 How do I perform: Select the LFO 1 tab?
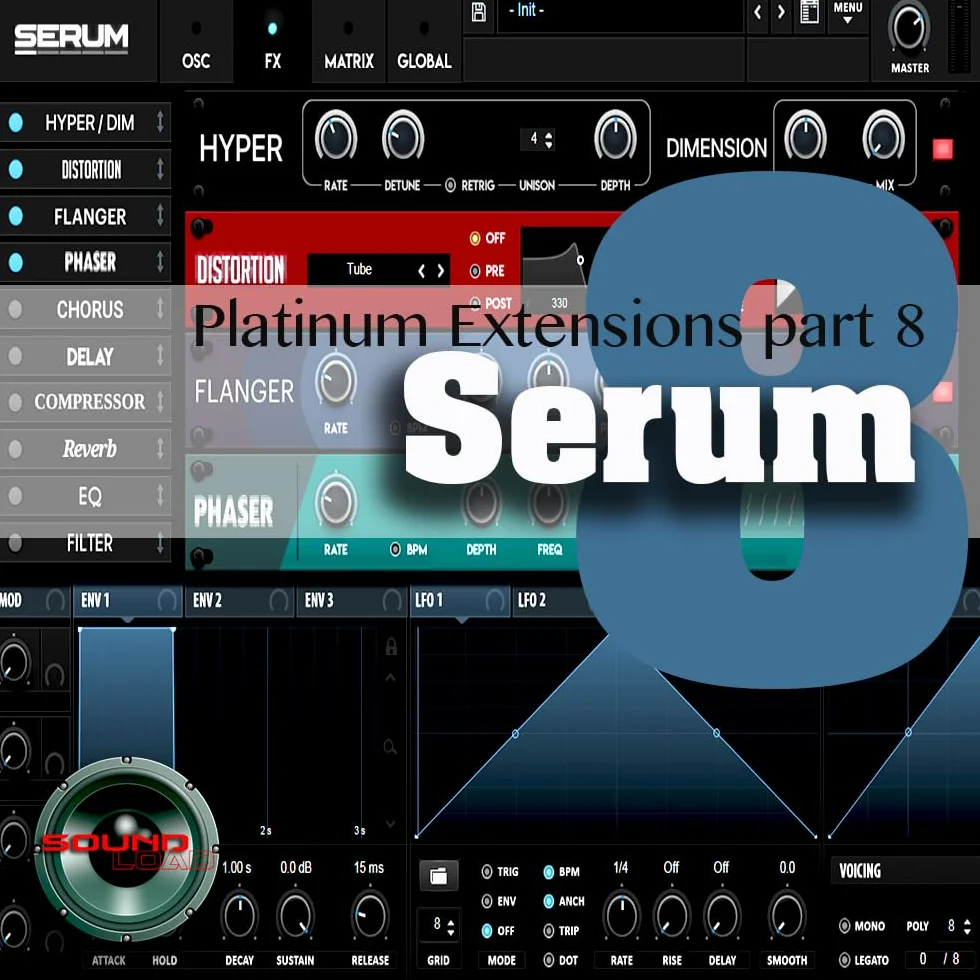tap(460, 601)
